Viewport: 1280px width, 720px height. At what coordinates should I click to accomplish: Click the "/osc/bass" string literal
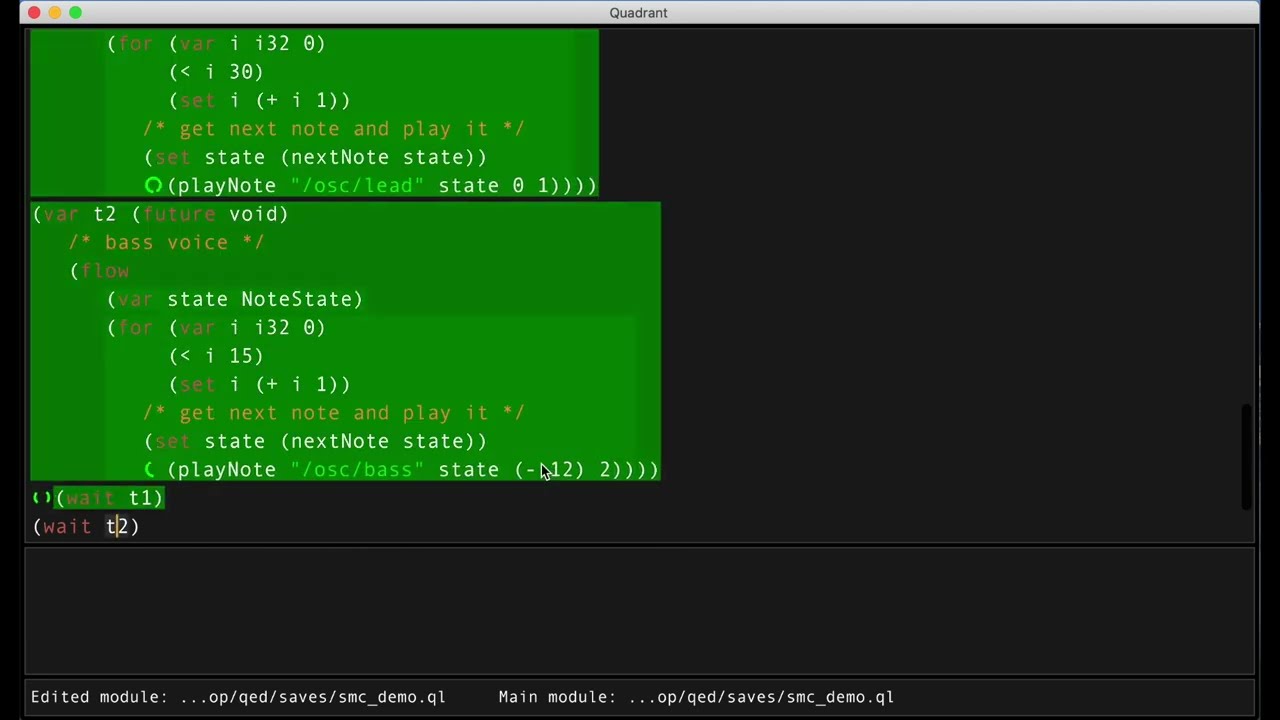358,469
